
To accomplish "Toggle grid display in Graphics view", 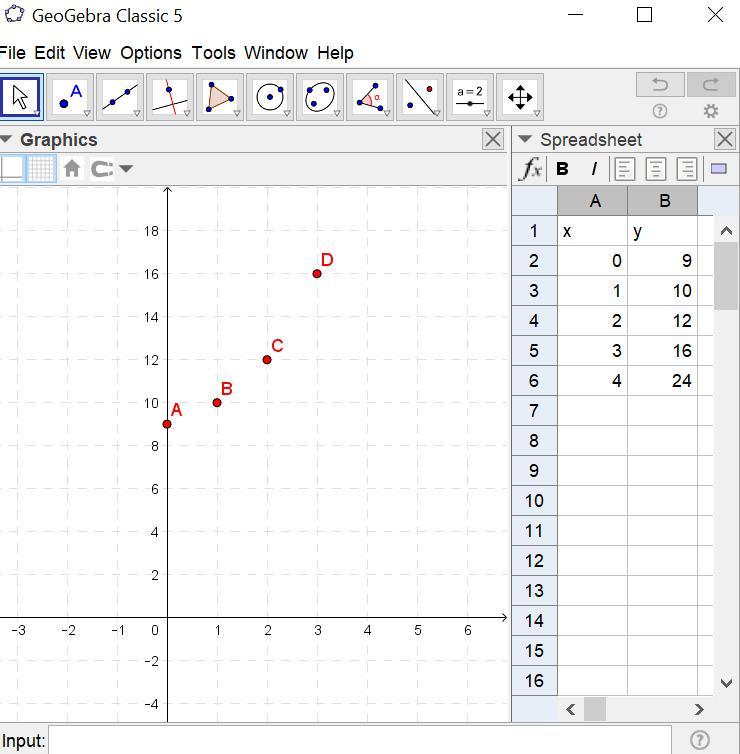I will [x=40, y=168].
